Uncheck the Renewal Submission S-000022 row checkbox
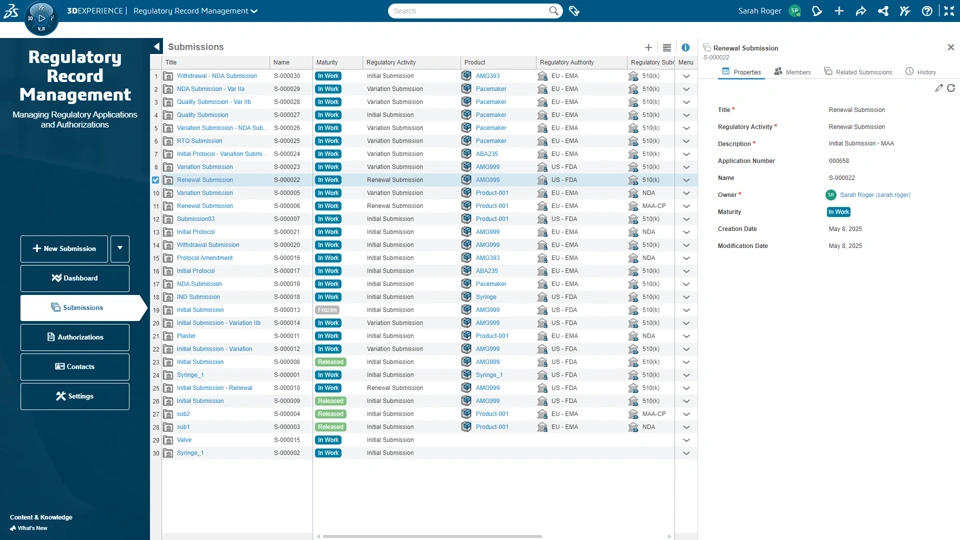Viewport: 960px width, 540px height. (156, 180)
